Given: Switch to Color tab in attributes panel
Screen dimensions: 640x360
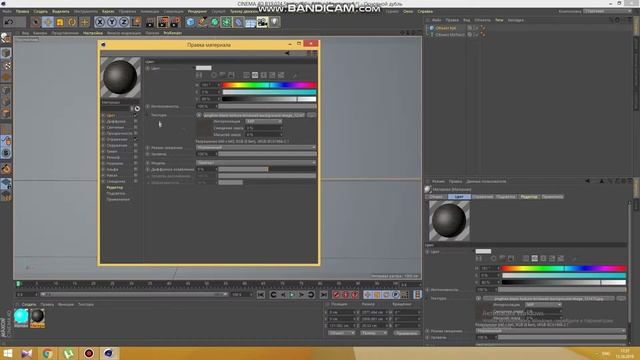Looking at the screenshot, I should tap(459, 197).
